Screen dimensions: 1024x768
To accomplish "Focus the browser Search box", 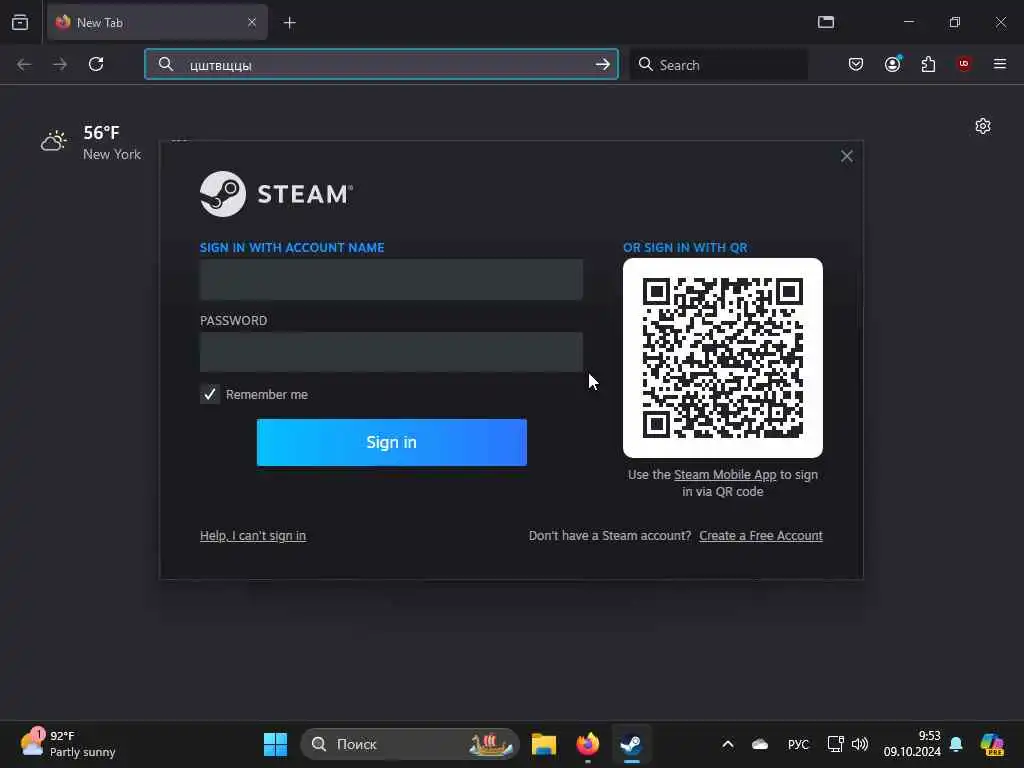I will [x=718, y=64].
